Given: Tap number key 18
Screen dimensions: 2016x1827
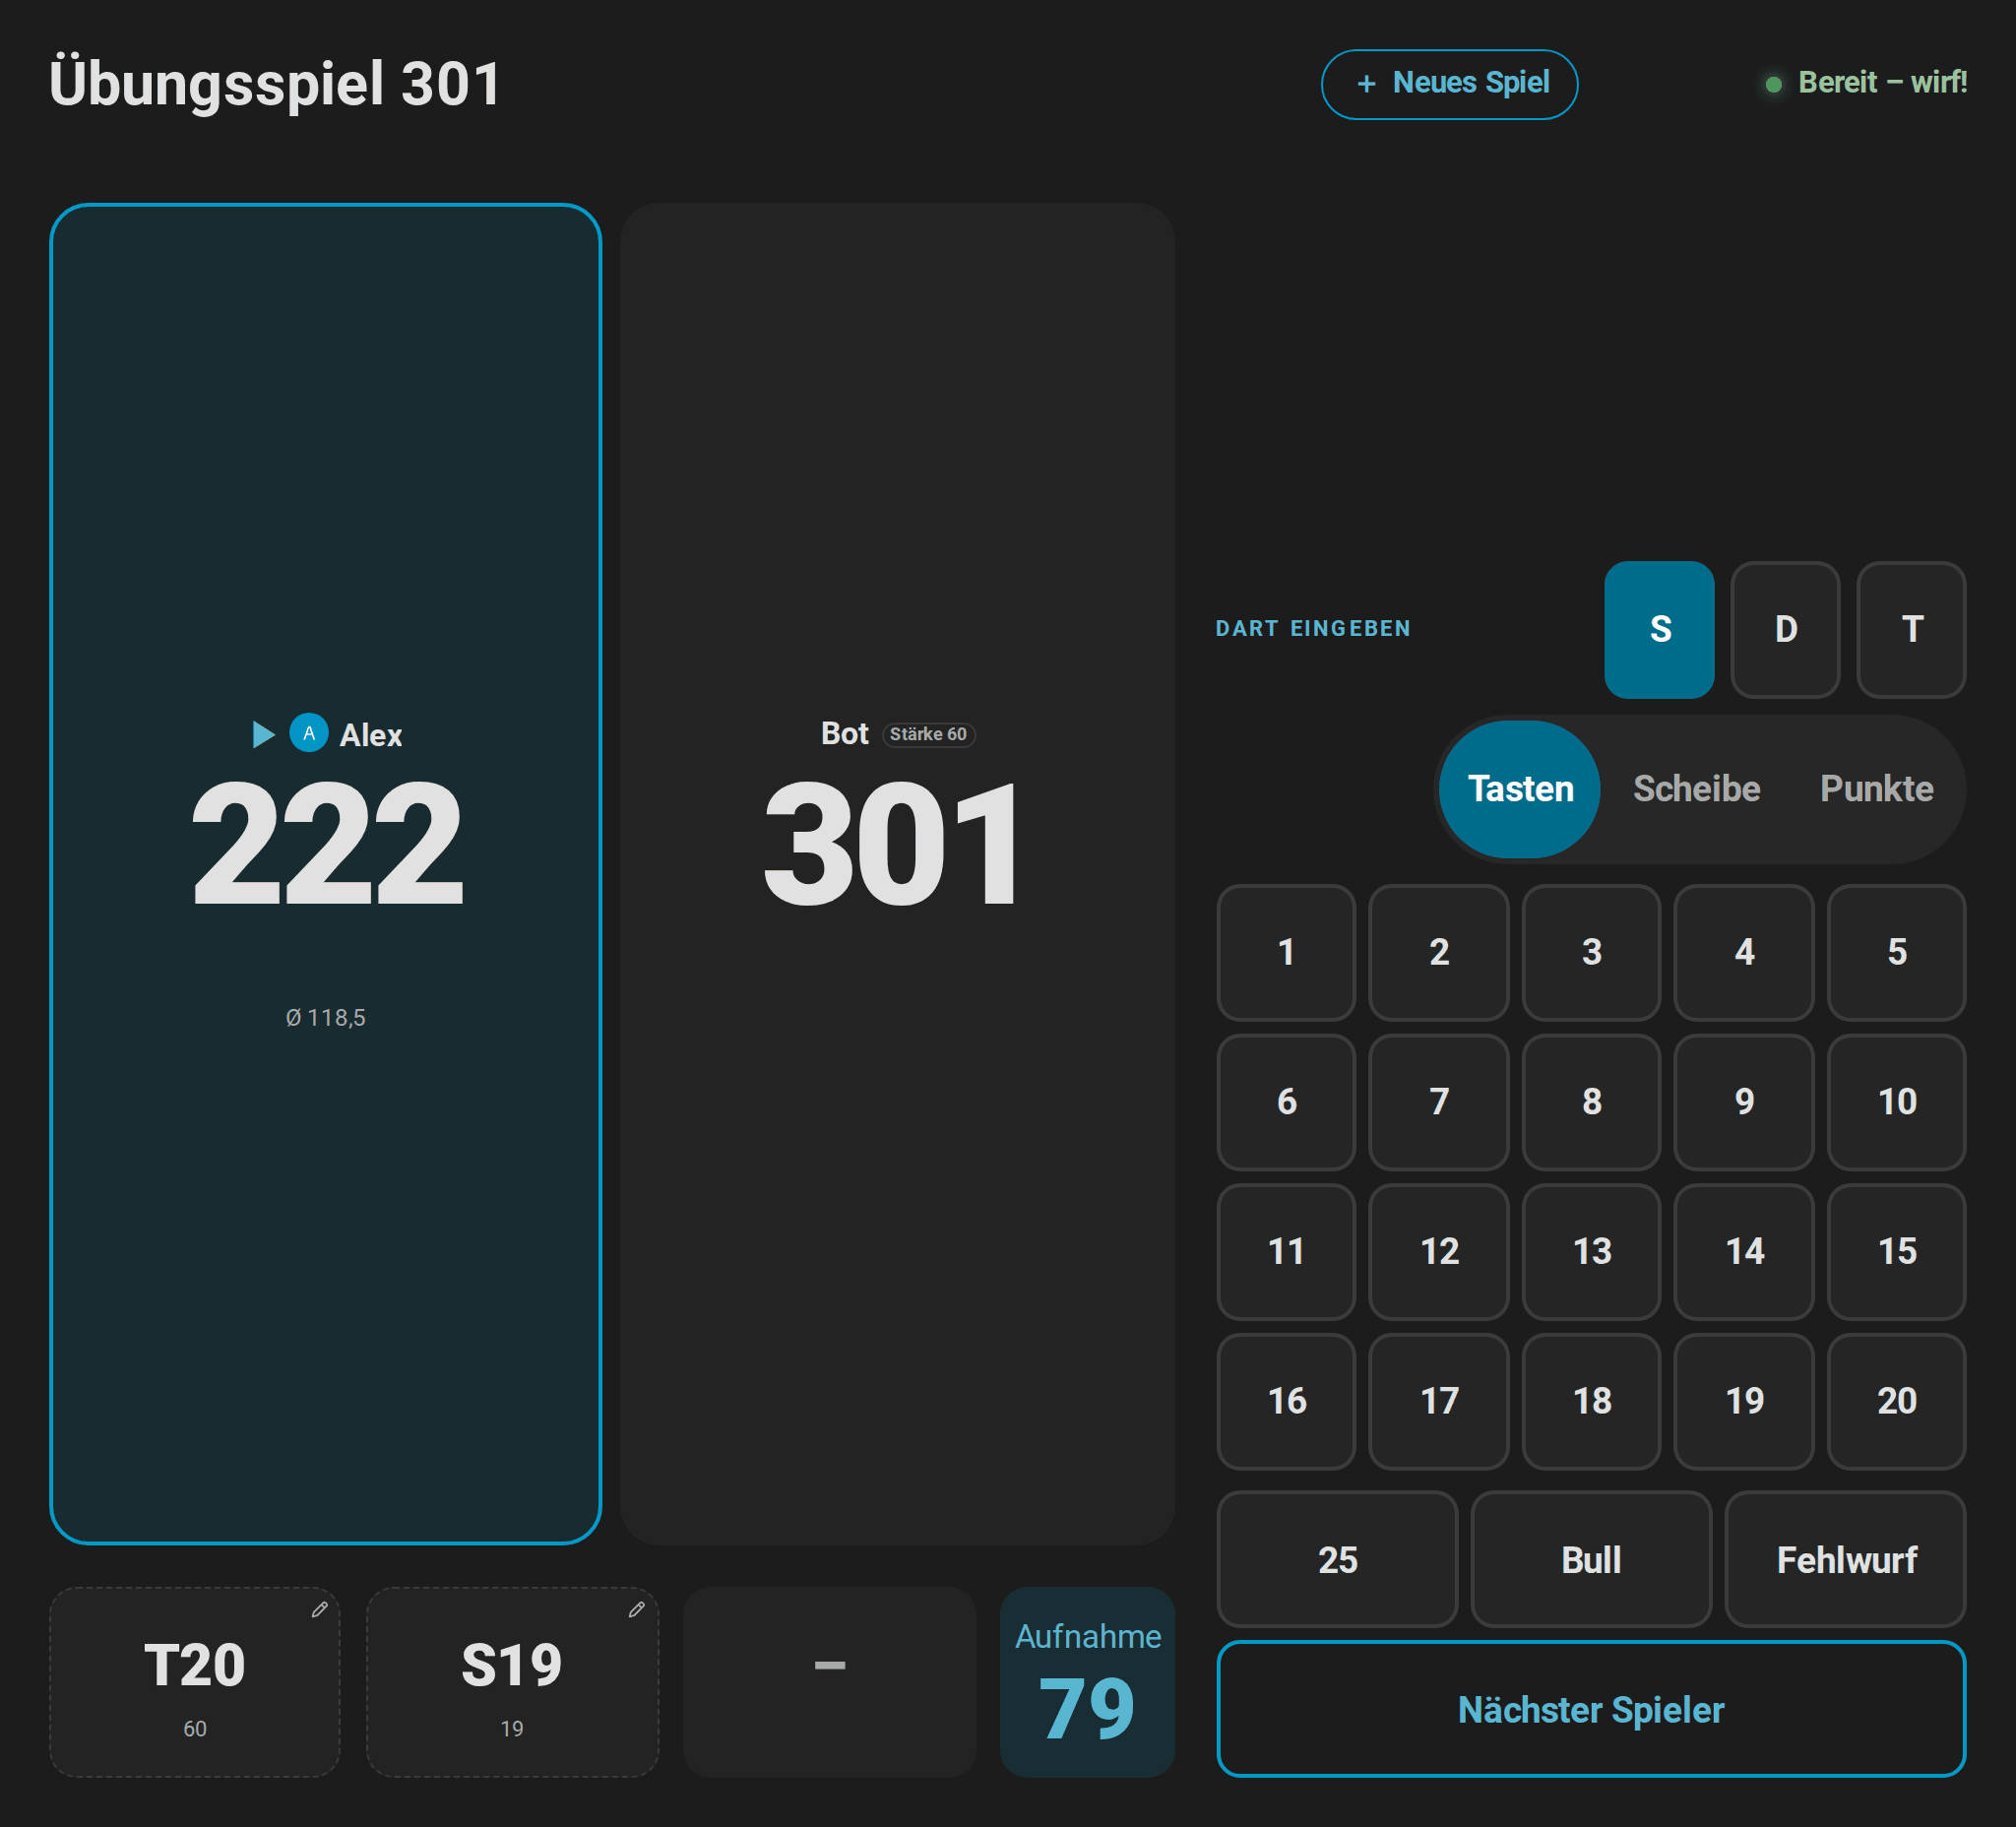Looking at the screenshot, I should [1591, 1401].
